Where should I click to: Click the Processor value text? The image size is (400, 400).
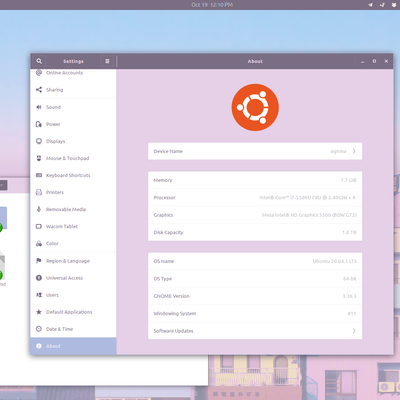click(307, 197)
